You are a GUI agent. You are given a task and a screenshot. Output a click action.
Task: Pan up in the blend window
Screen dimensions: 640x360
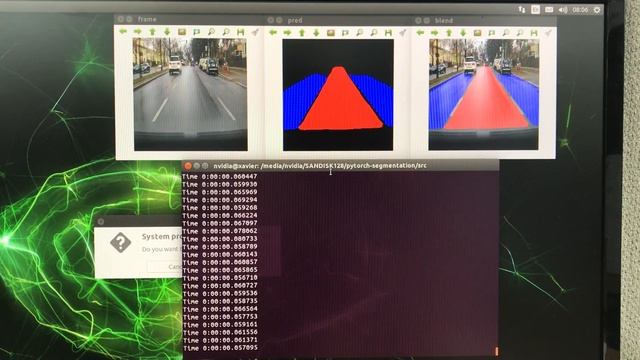pos(449,32)
